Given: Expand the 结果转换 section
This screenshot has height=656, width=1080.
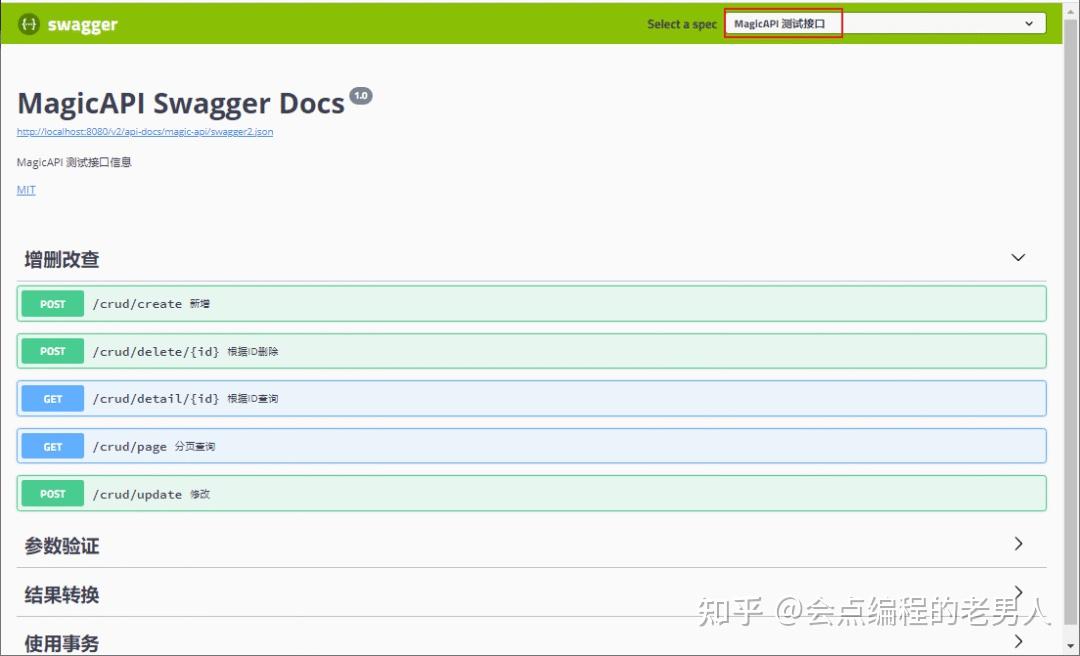Looking at the screenshot, I should point(1018,592).
